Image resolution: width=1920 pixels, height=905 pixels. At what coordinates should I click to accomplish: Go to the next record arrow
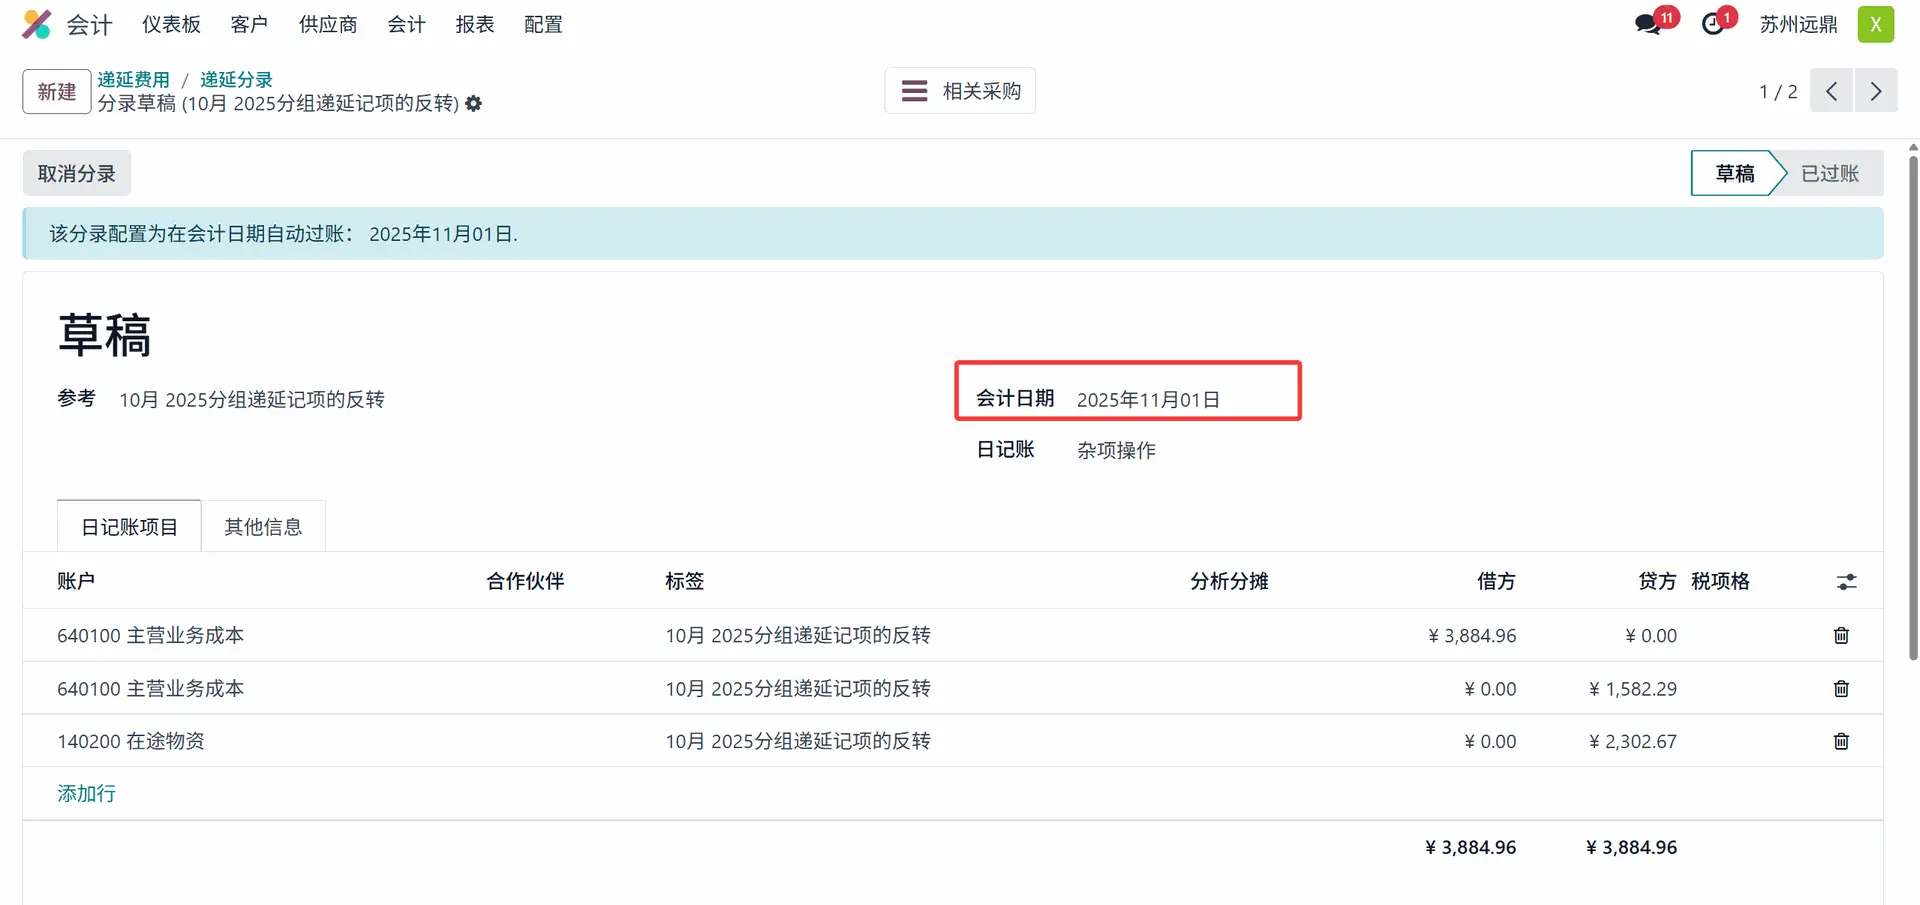point(1875,91)
